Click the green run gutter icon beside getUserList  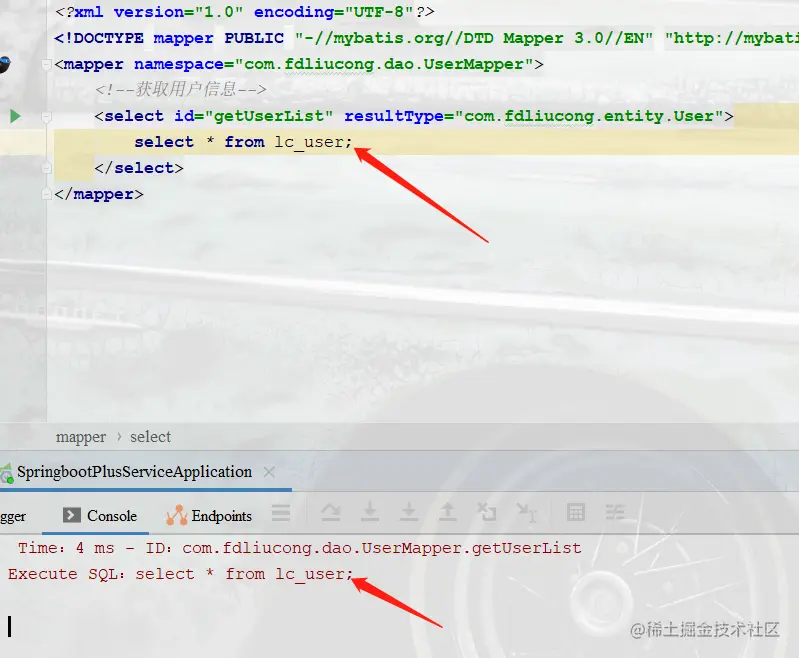pyautogui.click(x=15, y=116)
